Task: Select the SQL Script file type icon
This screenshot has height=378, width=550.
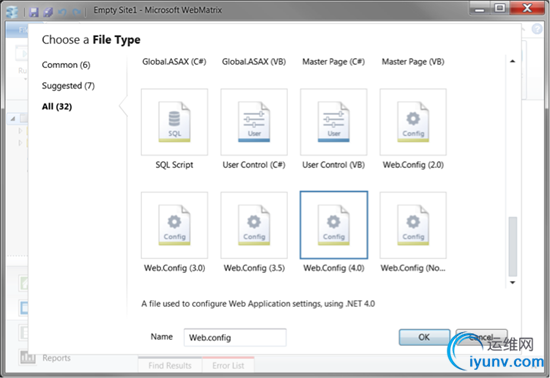Action: pos(174,122)
